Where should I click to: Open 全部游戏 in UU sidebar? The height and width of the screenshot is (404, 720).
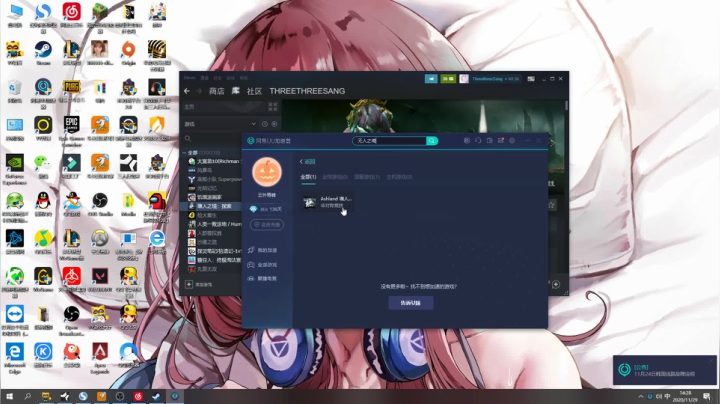263,265
